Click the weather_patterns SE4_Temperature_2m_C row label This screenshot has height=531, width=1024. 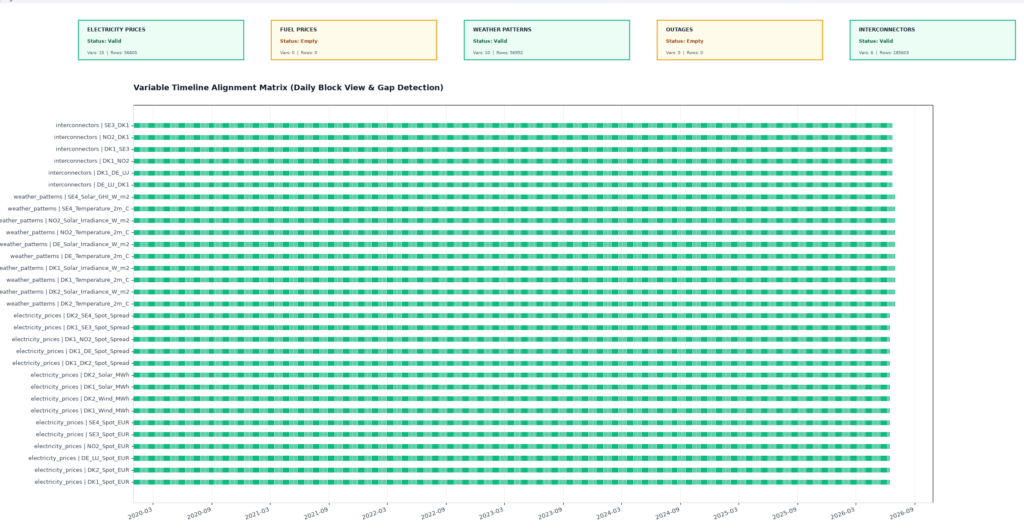click(69, 208)
